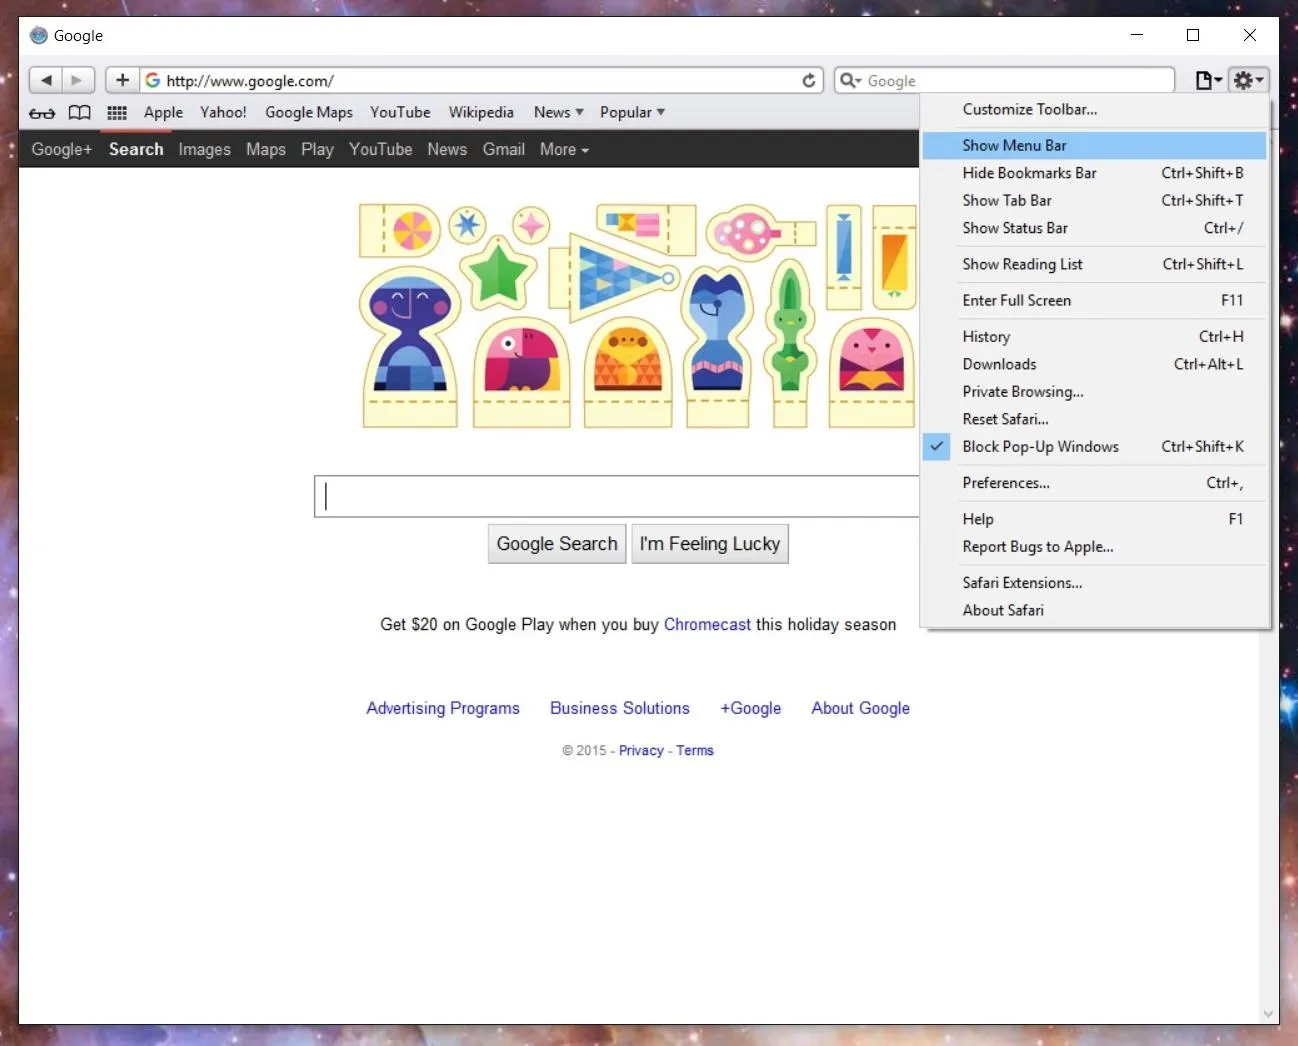
Task: Open the Google Maps bookmark
Action: pos(309,112)
